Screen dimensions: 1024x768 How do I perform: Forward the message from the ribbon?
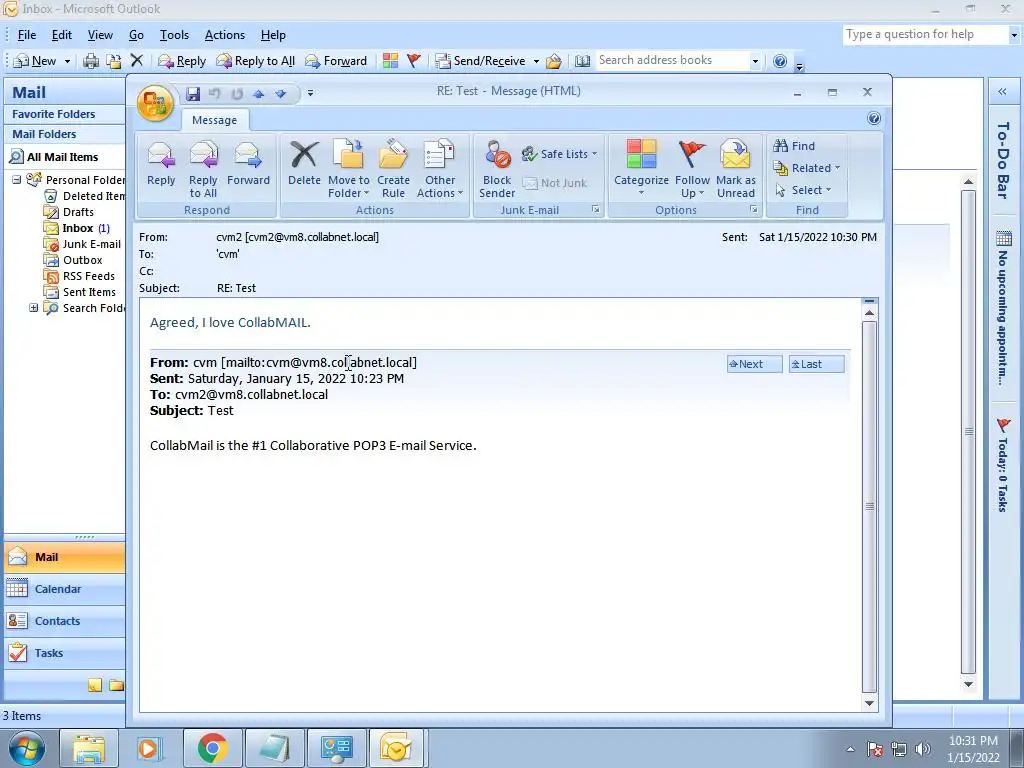pos(248,163)
